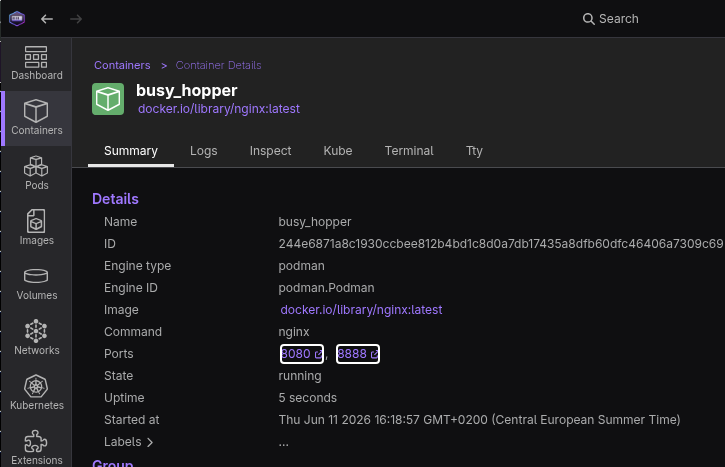The image size is (725, 467).
Task: Click the Details section heading
Action: [x=115, y=199]
